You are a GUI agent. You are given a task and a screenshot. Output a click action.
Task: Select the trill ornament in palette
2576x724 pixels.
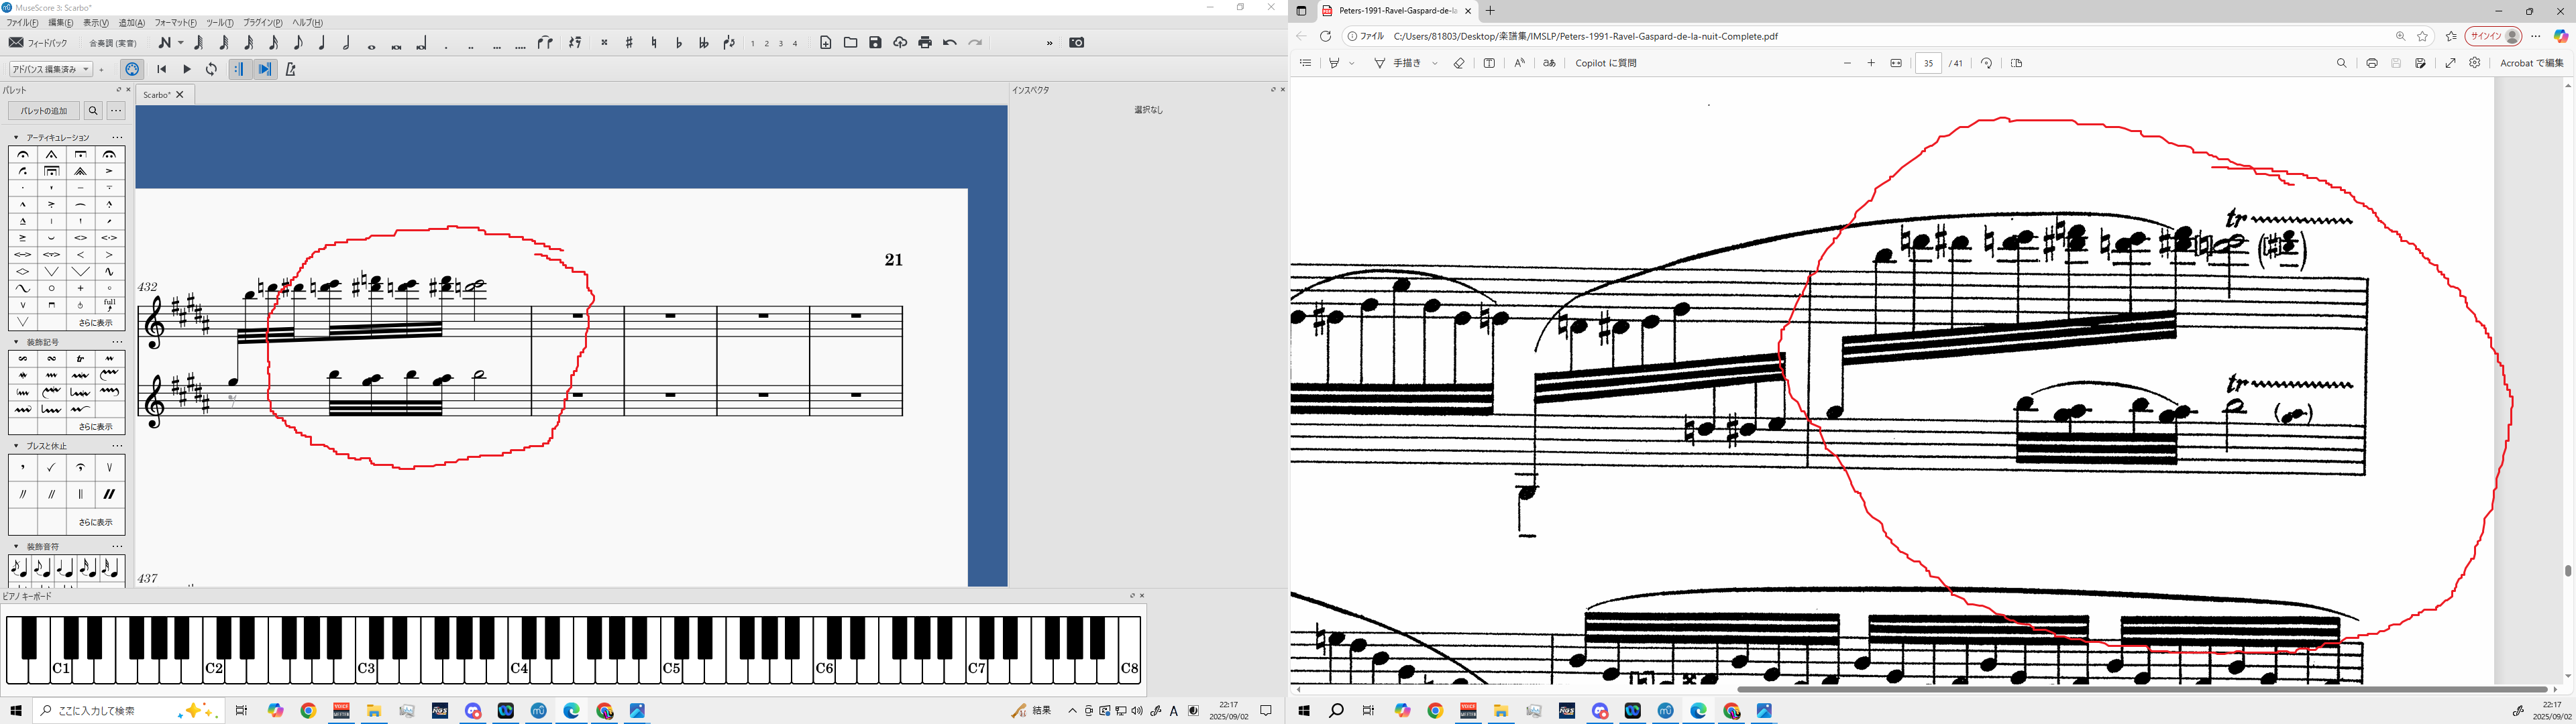[81, 358]
